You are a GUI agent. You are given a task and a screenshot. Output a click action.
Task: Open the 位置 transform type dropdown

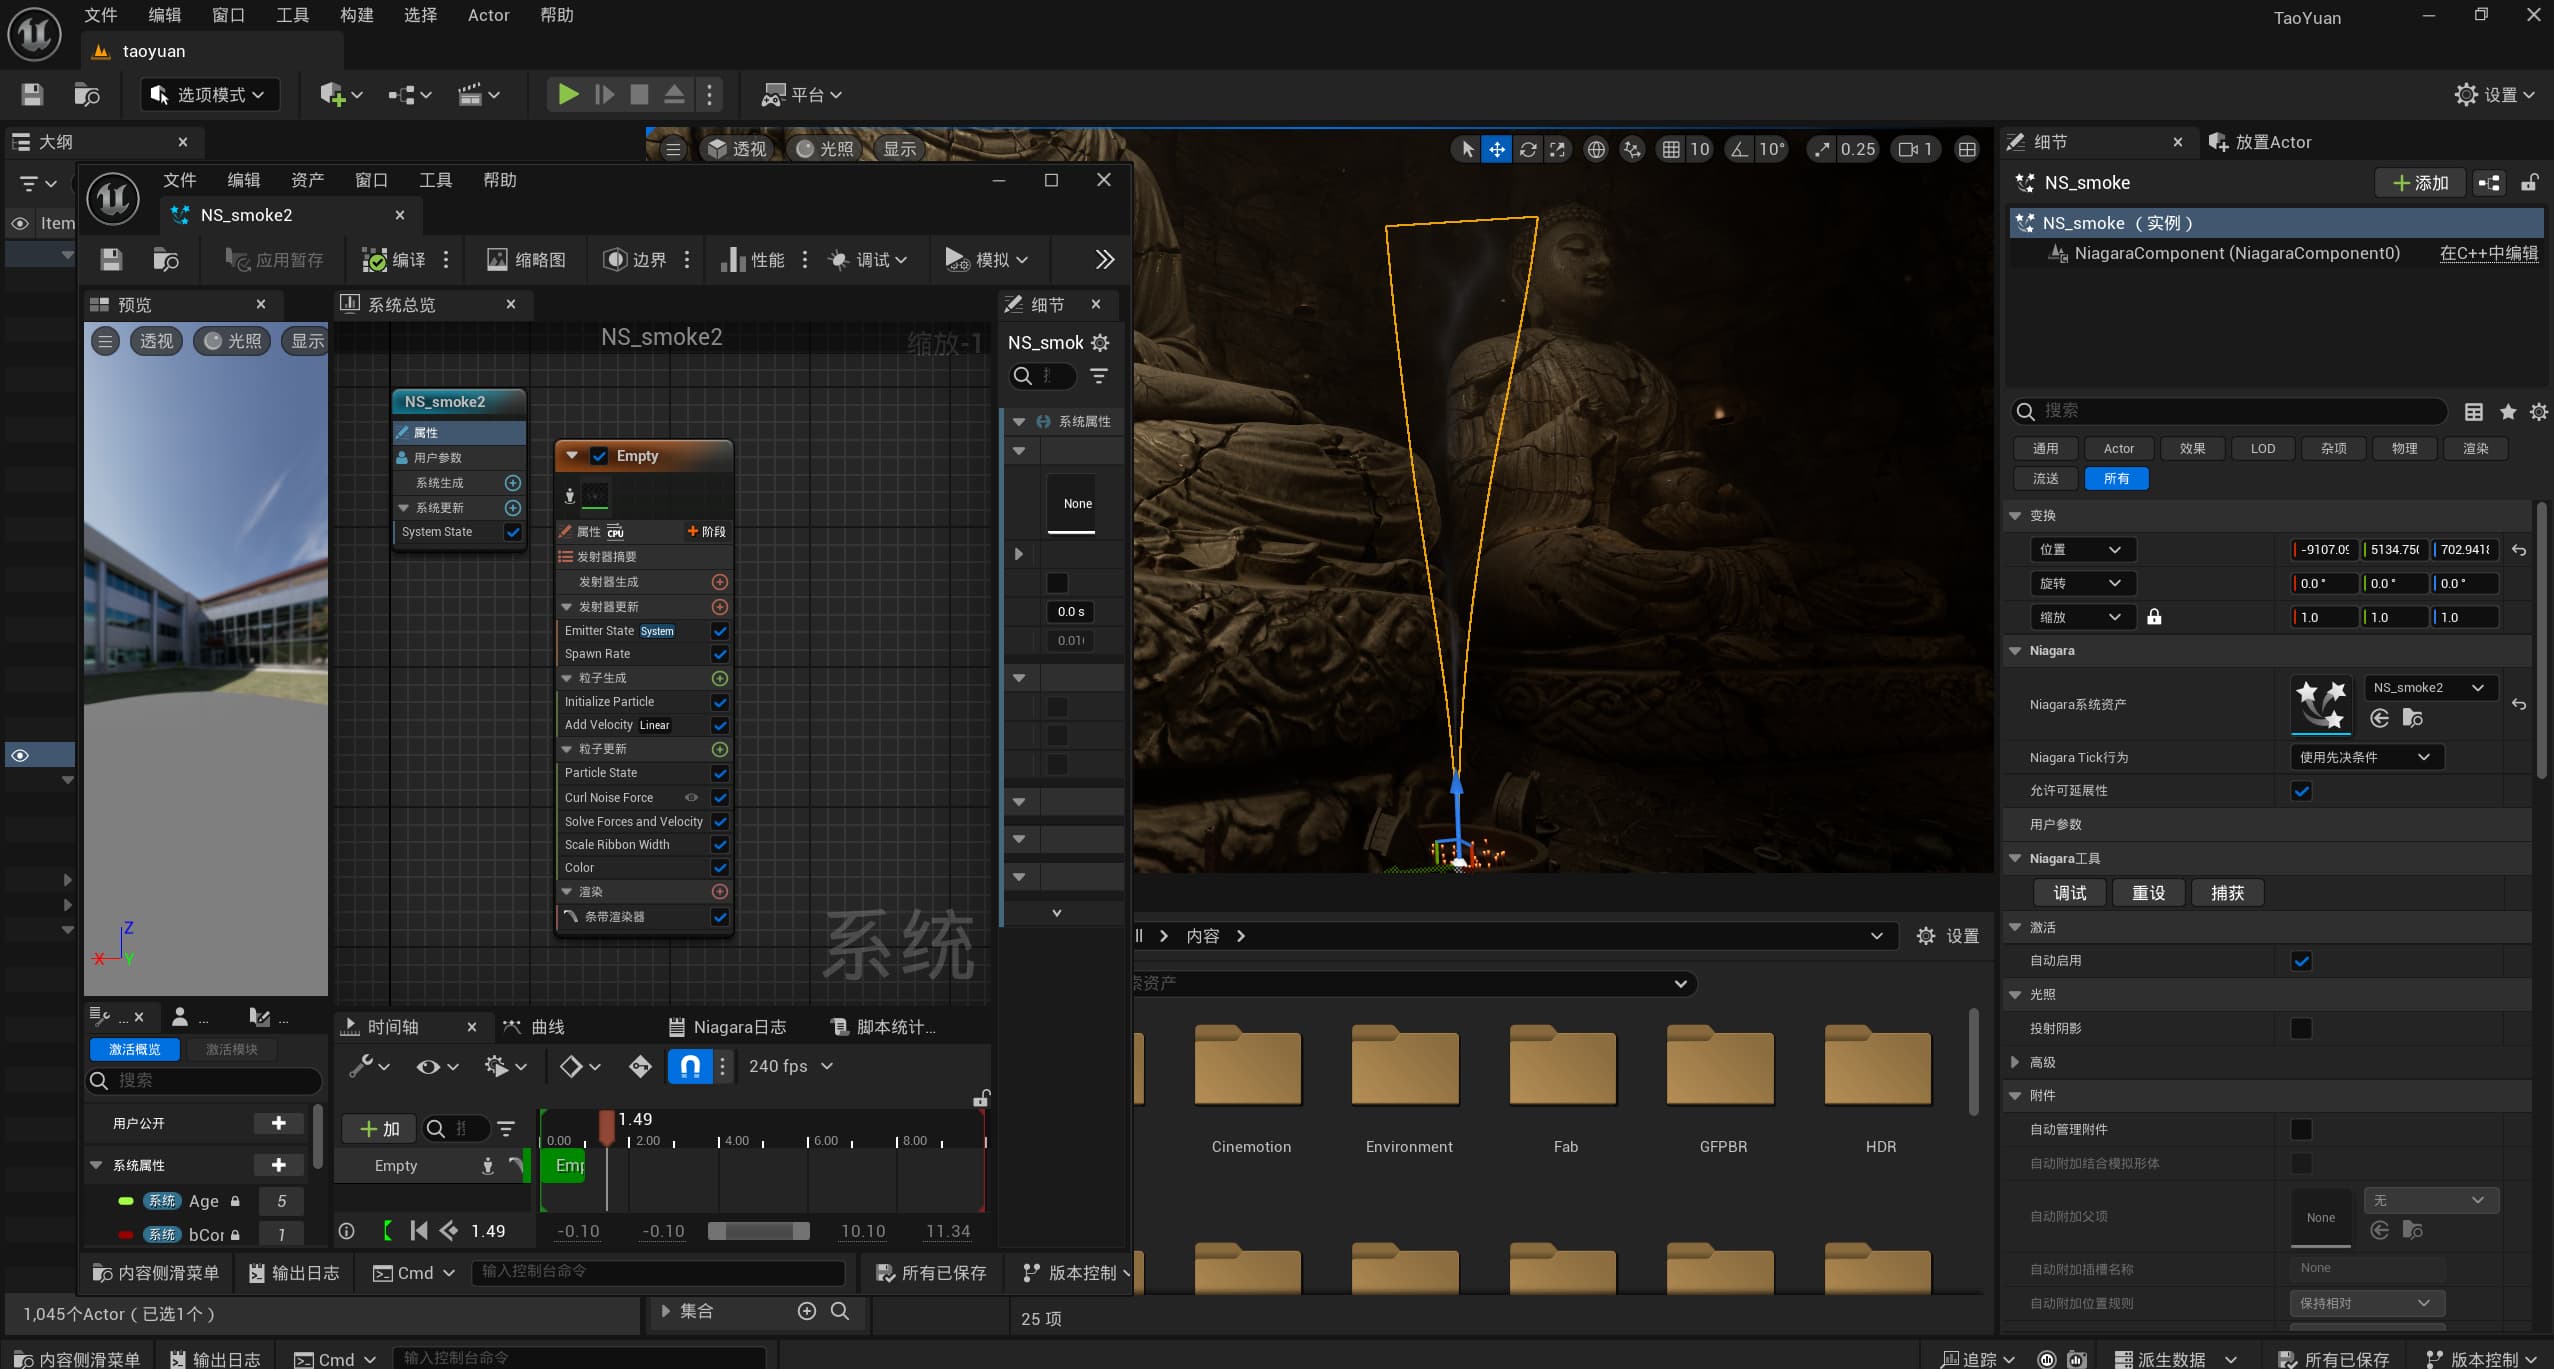(x=2081, y=550)
